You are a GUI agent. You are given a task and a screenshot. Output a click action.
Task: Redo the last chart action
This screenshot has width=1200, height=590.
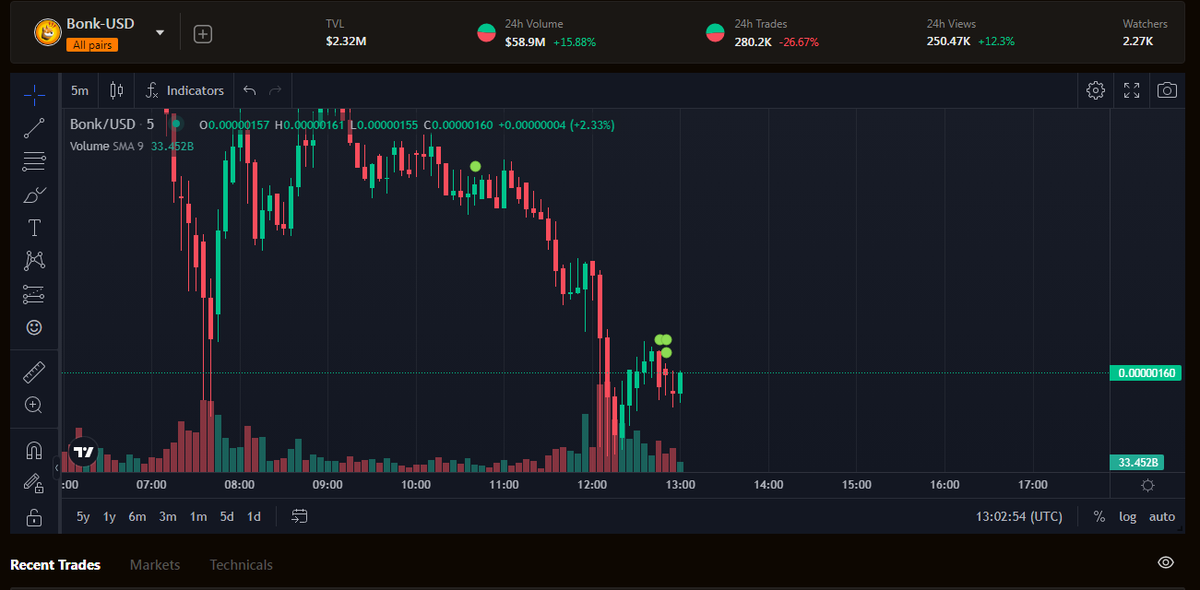(275, 90)
